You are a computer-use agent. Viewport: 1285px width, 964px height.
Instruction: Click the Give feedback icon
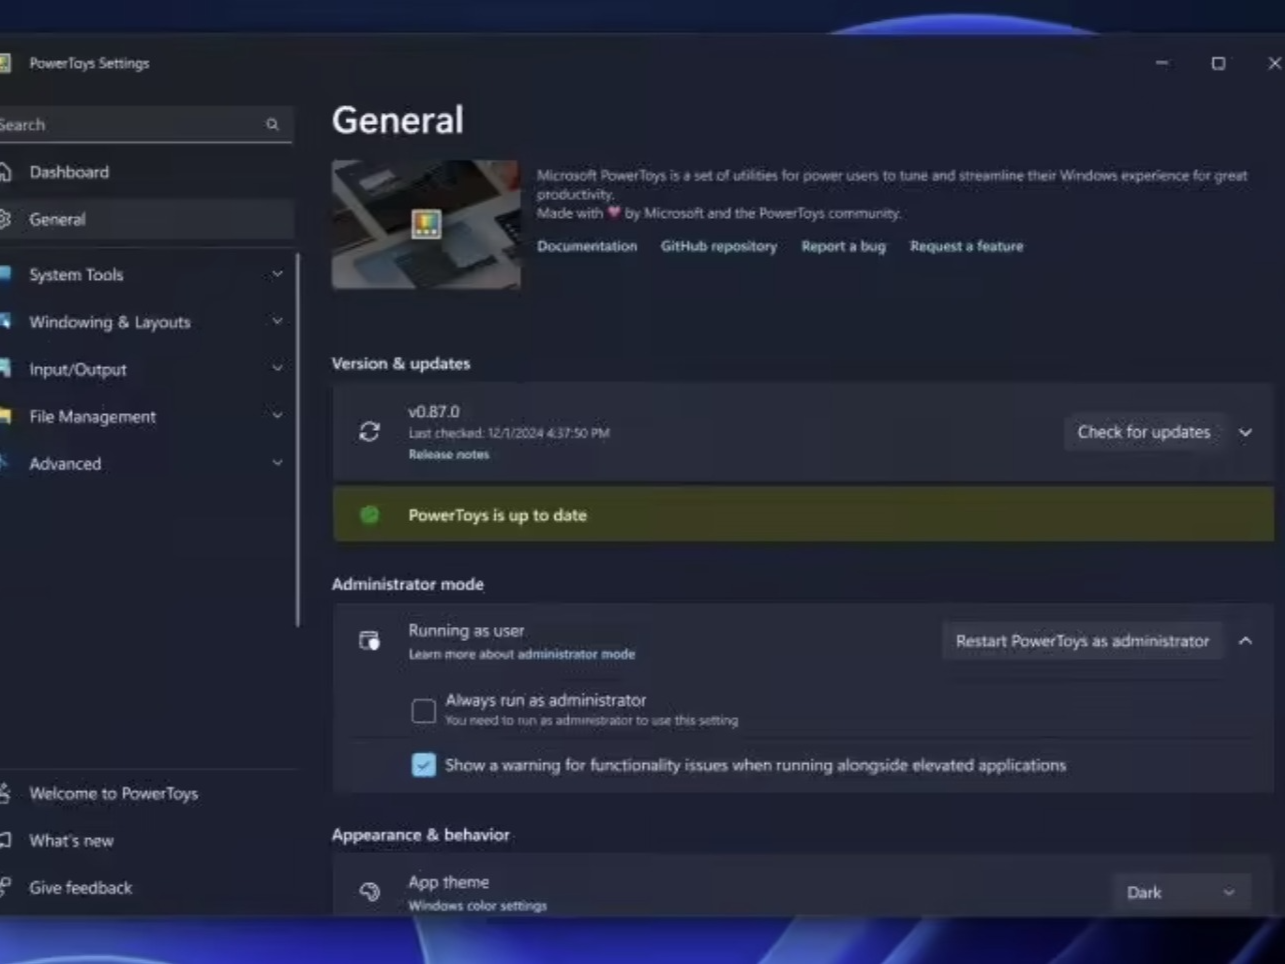[5, 887]
